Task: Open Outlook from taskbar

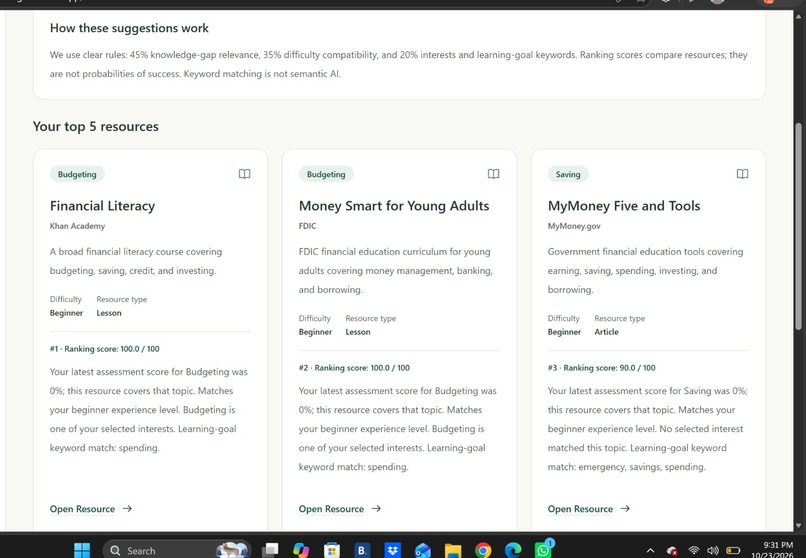Action: click(x=423, y=550)
